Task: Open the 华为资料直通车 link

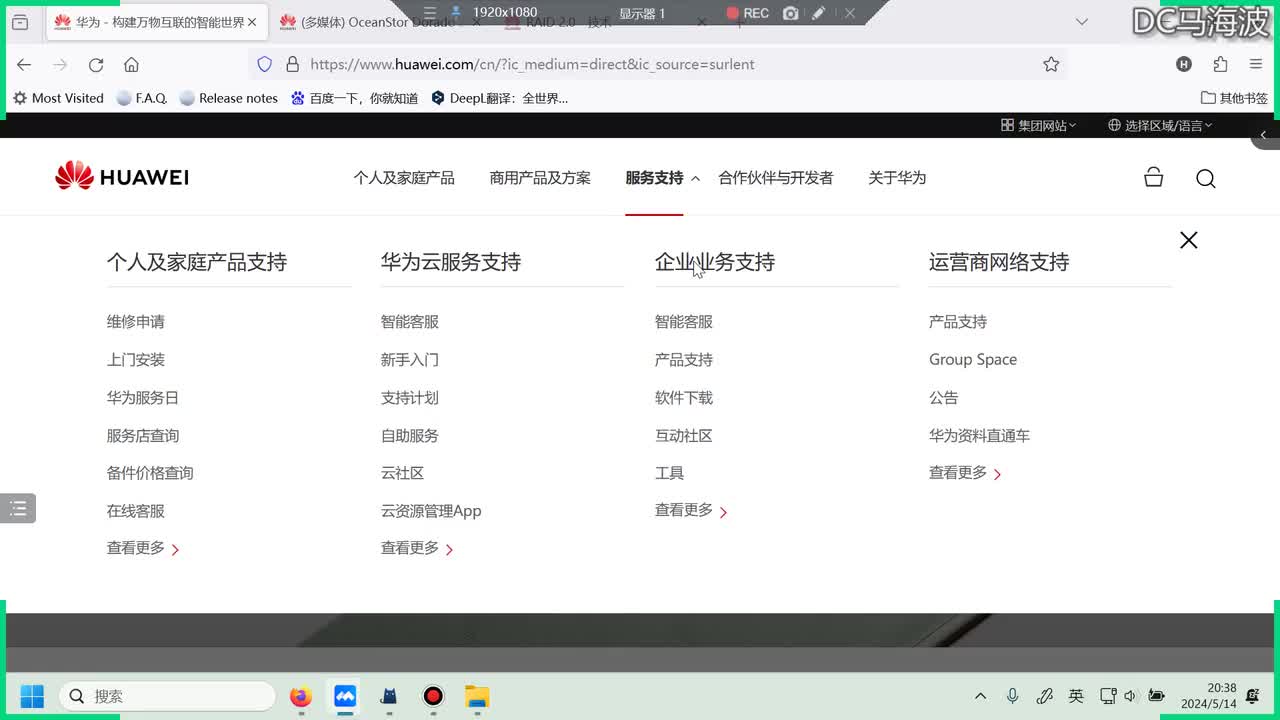Action: point(979,436)
